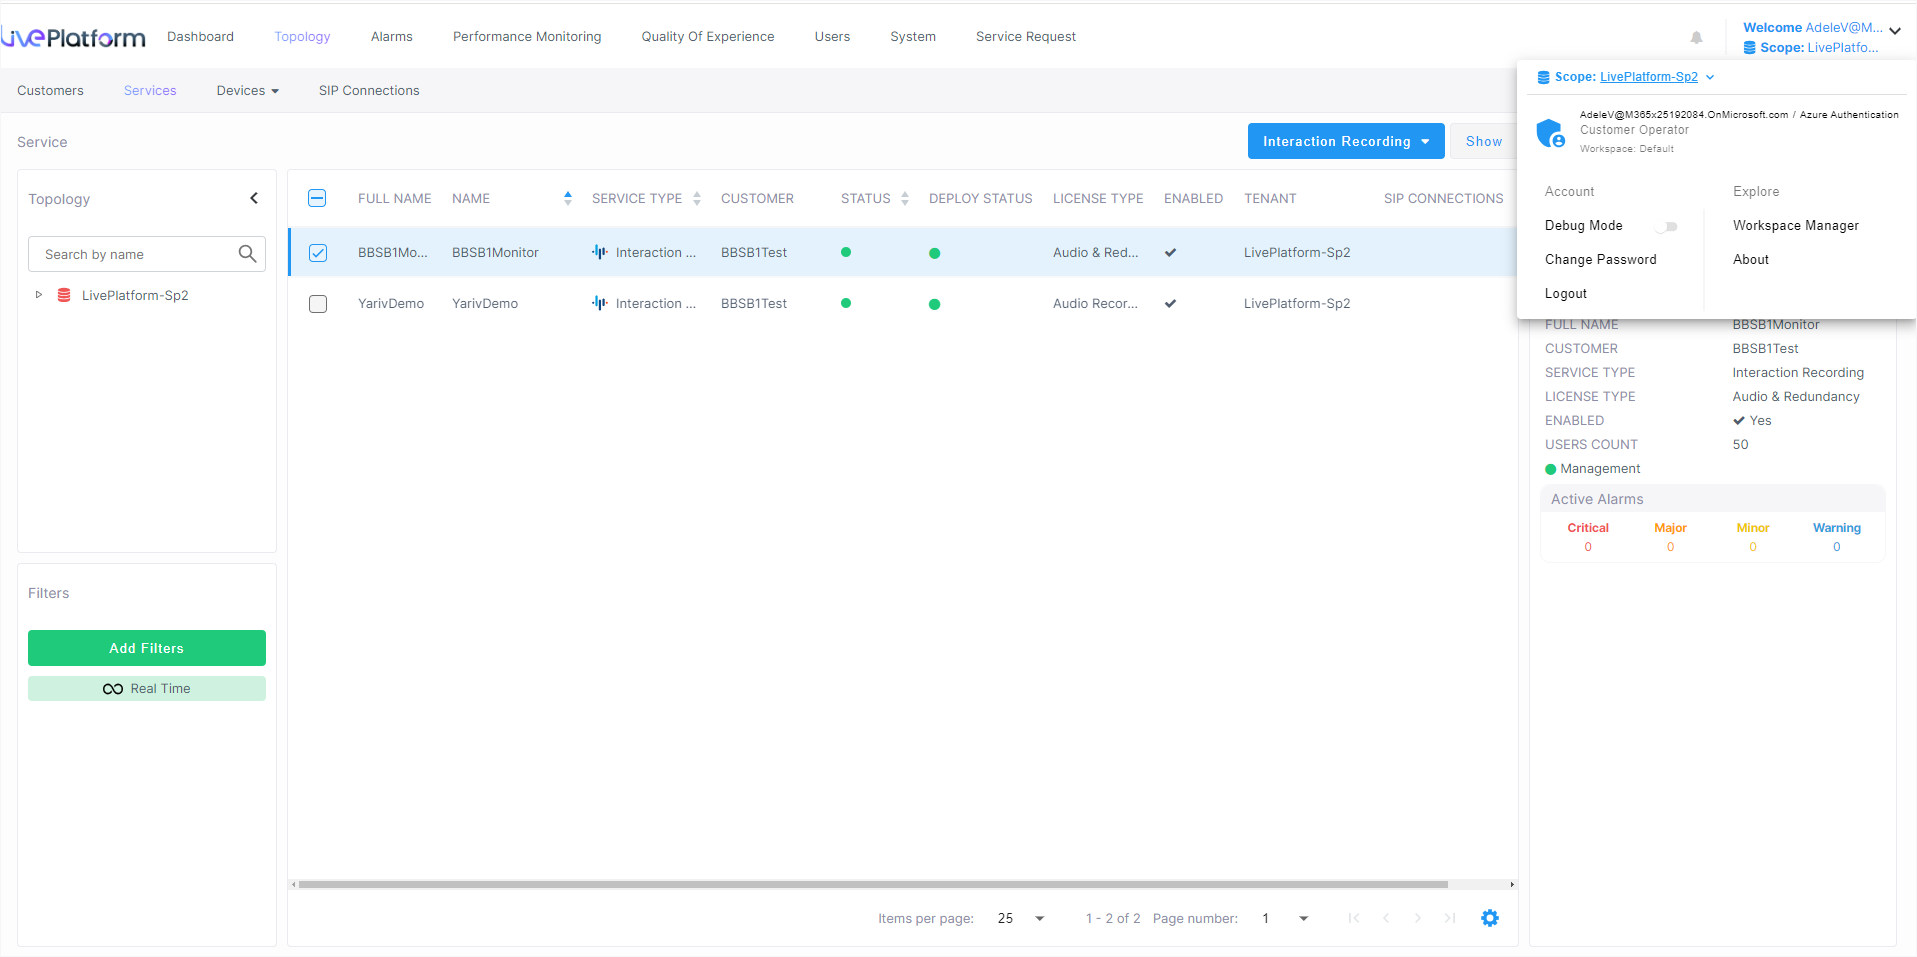1917x957 pixels.
Task: Click the enabled checkmark in the YarivDemo row
Action: click(1170, 303)
